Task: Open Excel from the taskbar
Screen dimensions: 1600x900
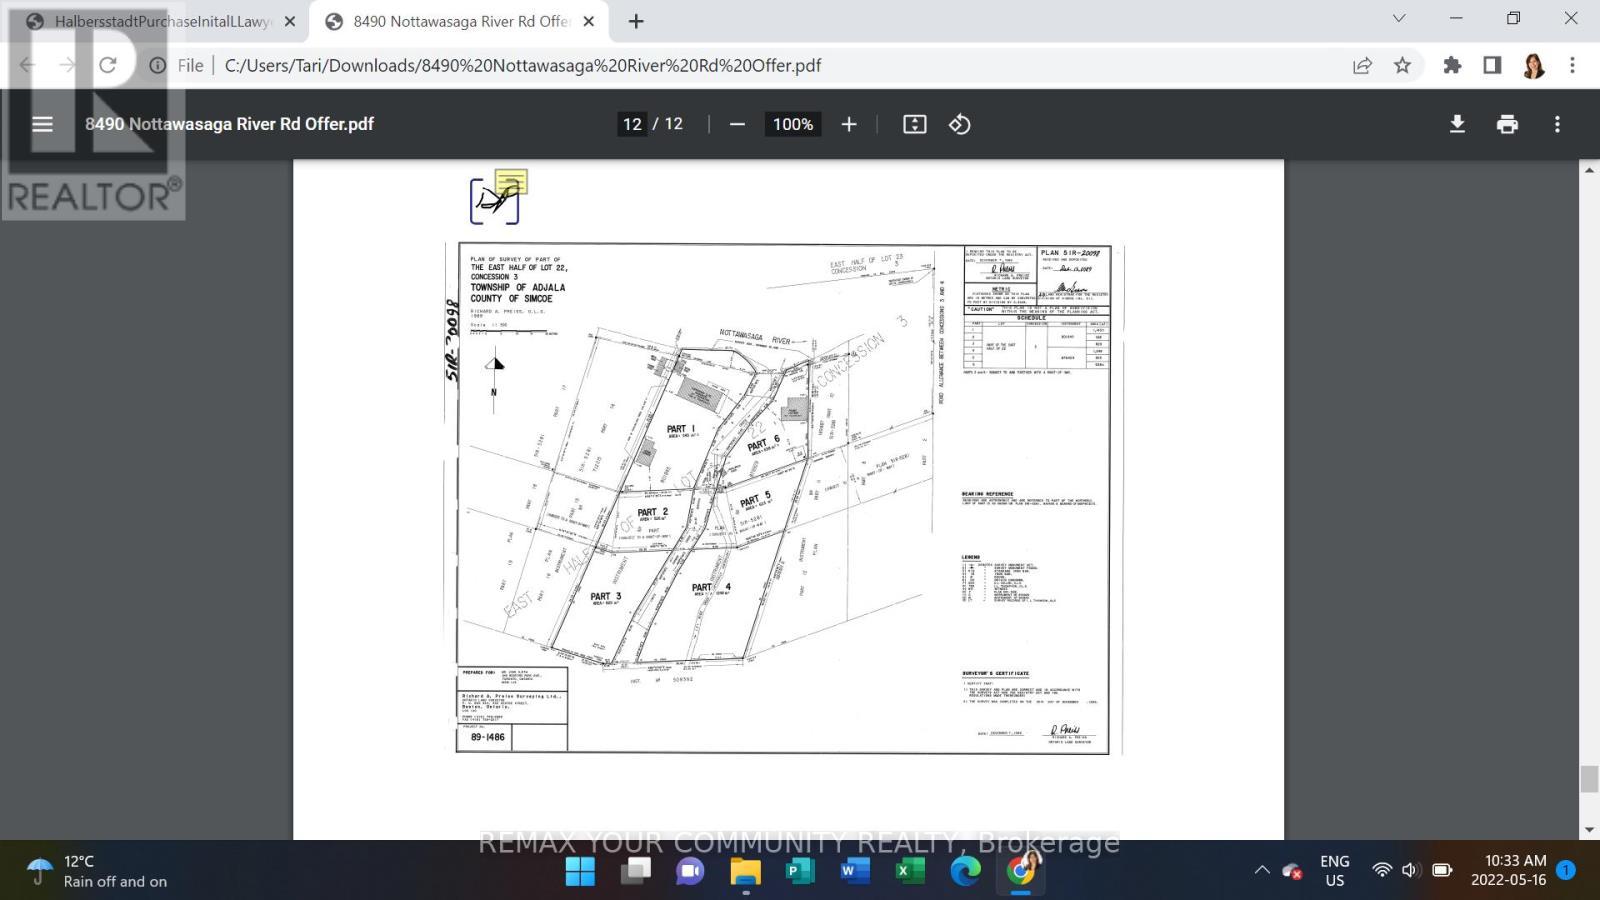Action: tap(909, 871)
